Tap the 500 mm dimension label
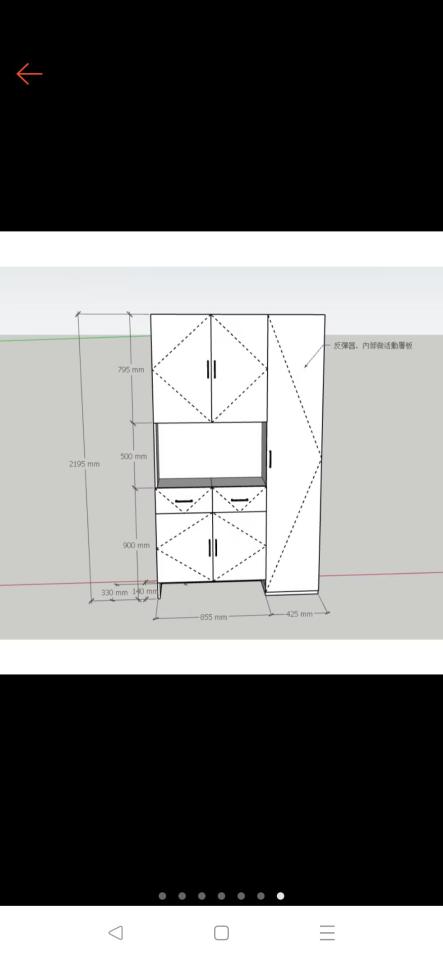This screenshot has width=443, height=960. [x=133, y=457]
